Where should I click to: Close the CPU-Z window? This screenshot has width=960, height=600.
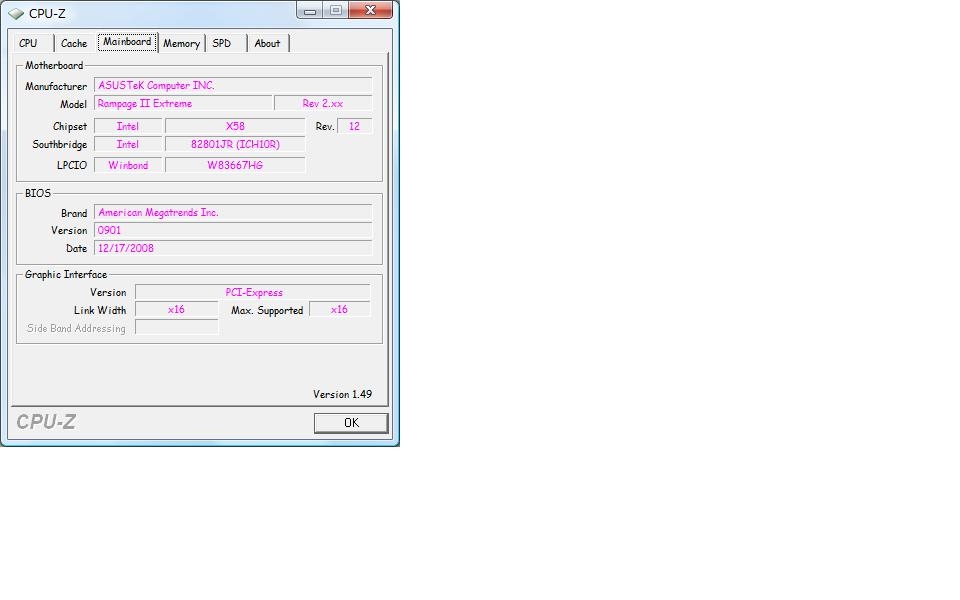(x=370, y=10)
